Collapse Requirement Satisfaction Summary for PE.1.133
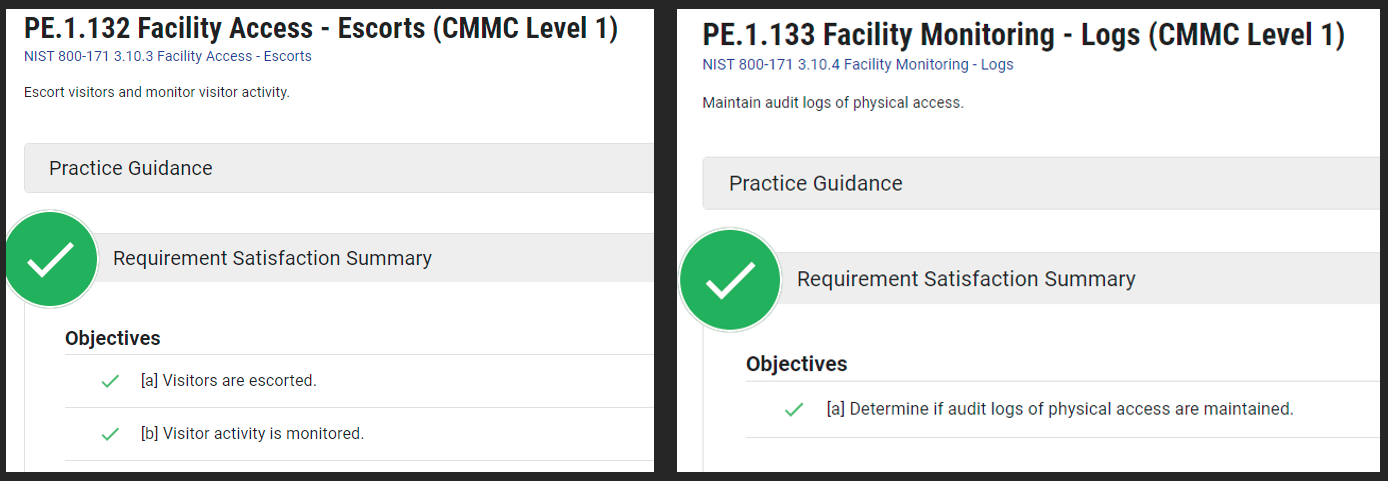The height and width of the screenshot is (481, 1388). (966, 279)
